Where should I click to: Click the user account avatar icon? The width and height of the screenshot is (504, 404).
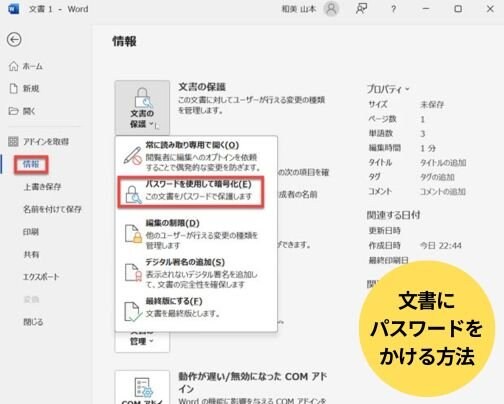331,9
